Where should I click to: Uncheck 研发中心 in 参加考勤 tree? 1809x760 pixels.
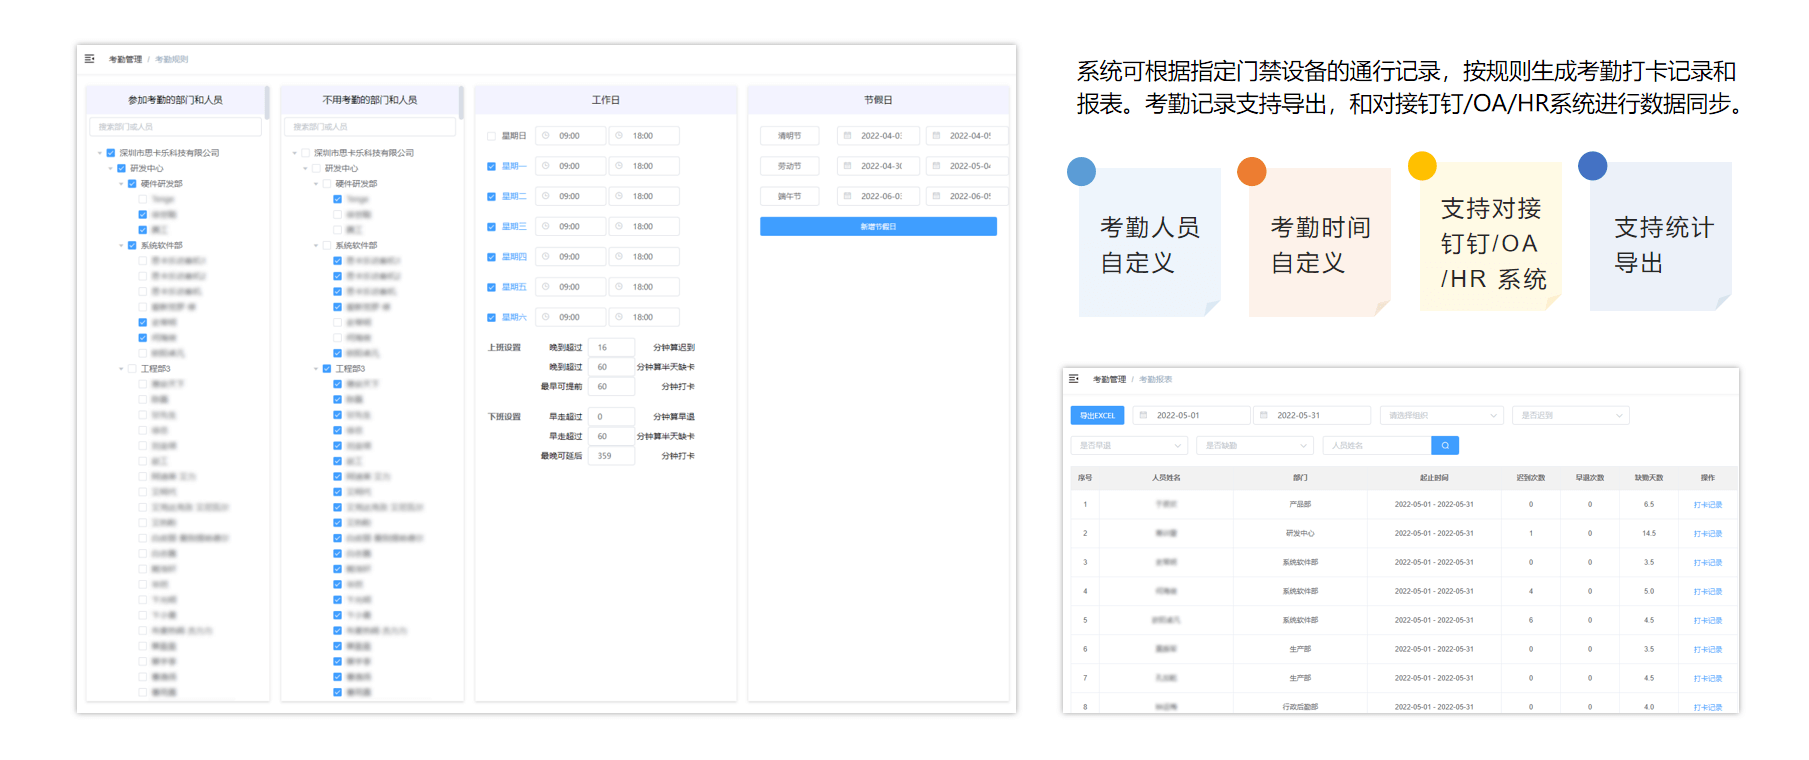121,168
